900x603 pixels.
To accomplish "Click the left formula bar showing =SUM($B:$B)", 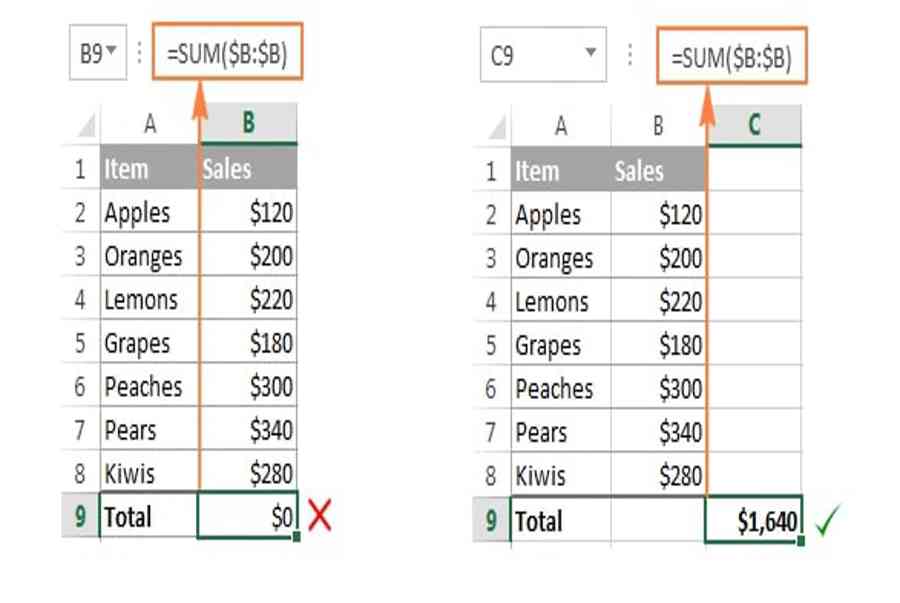I will [x=227, y=51].
